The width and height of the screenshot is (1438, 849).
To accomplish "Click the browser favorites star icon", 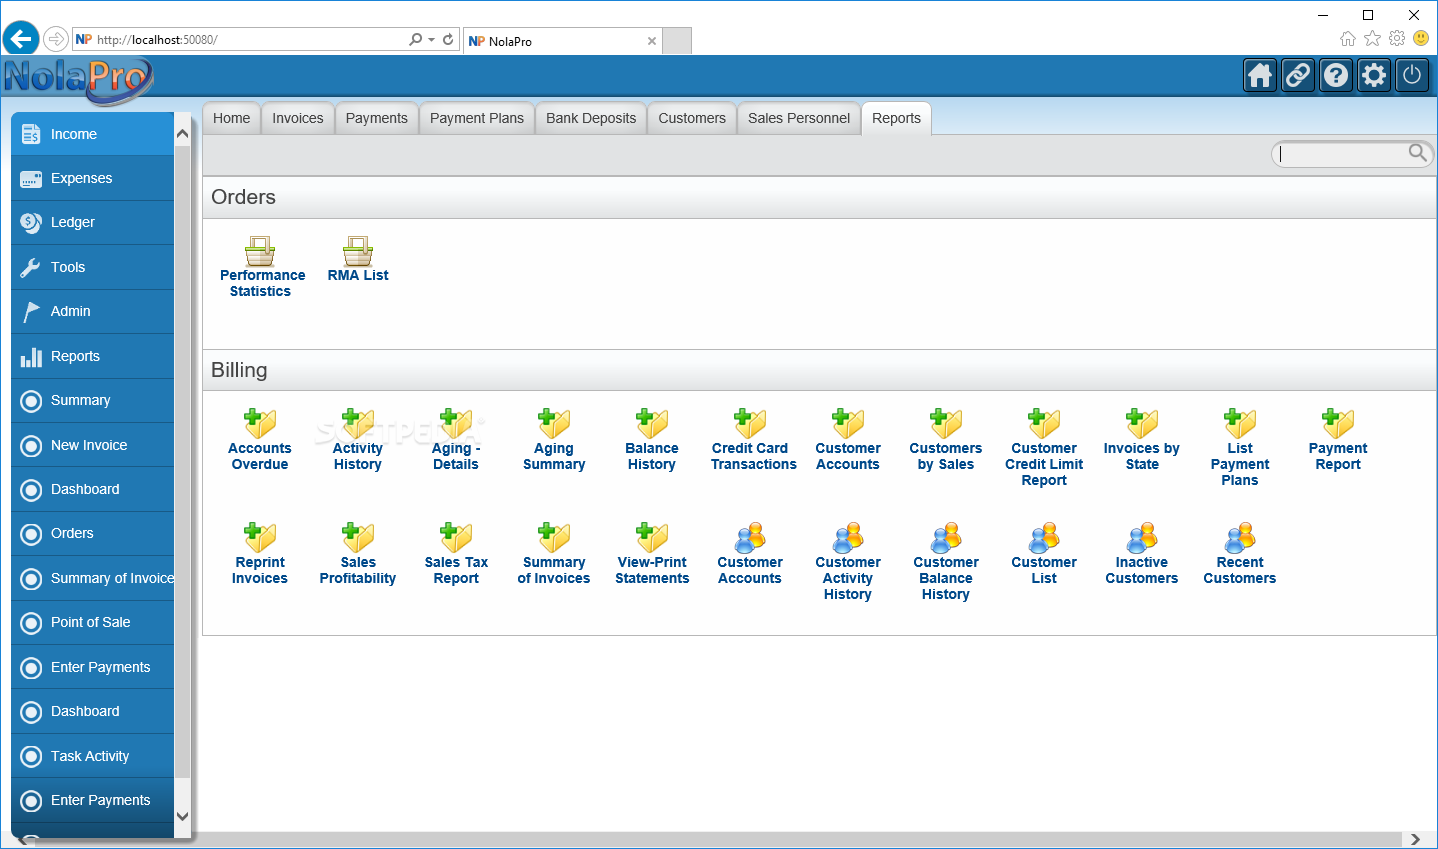I will [x=1372, y=39].
